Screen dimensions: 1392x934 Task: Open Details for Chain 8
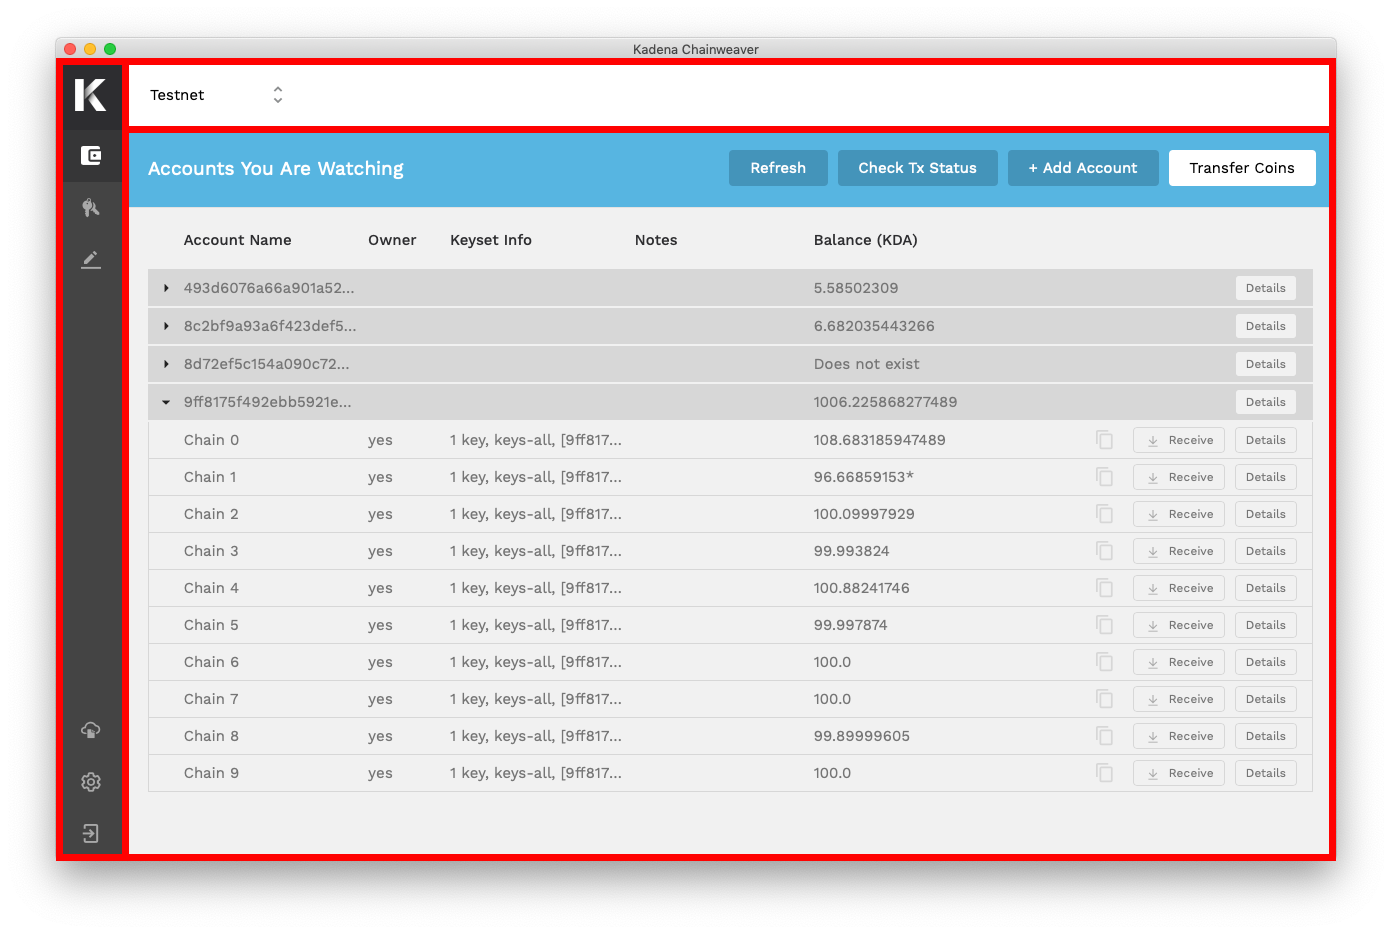[x=1265, y=736]
